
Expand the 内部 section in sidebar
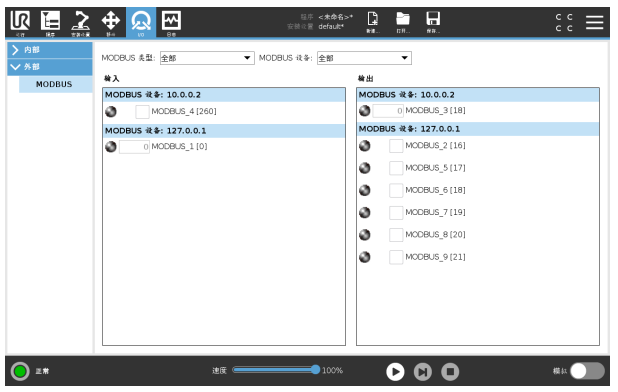[x=50, y=50]
